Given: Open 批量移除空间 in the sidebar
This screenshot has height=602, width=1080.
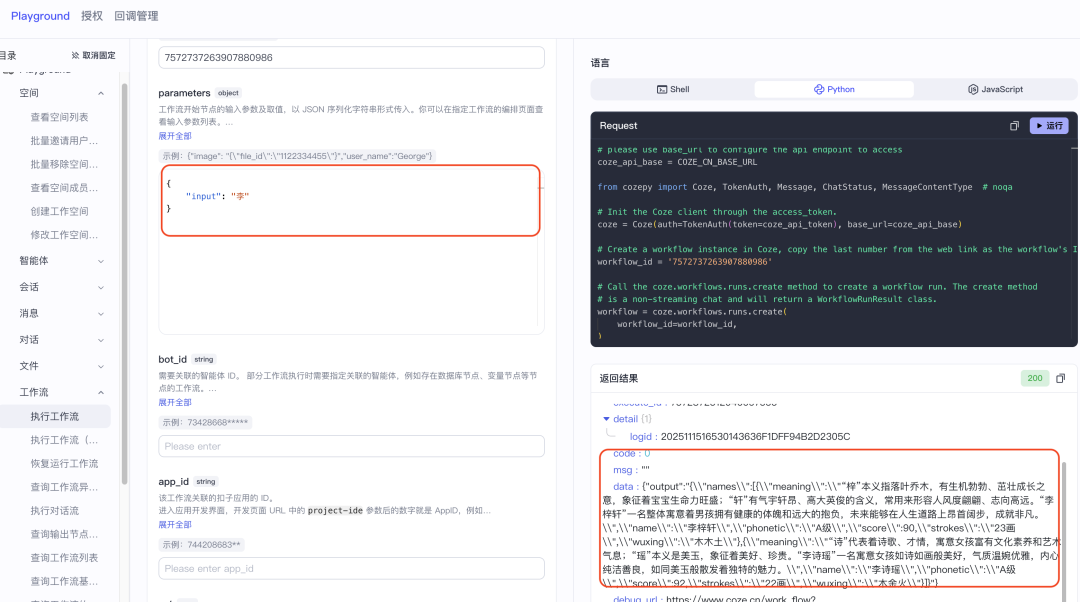Looking at the screenshot, I should 64,164.
